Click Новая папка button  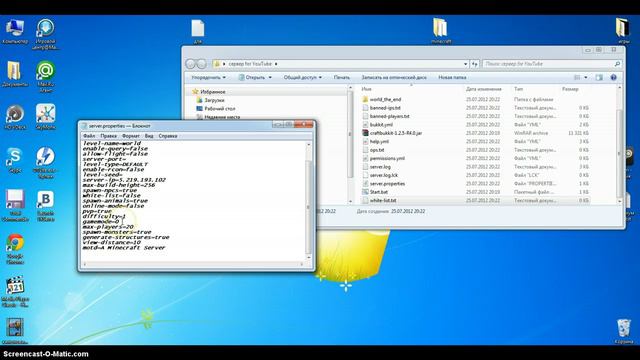click(x=452, y=77)
